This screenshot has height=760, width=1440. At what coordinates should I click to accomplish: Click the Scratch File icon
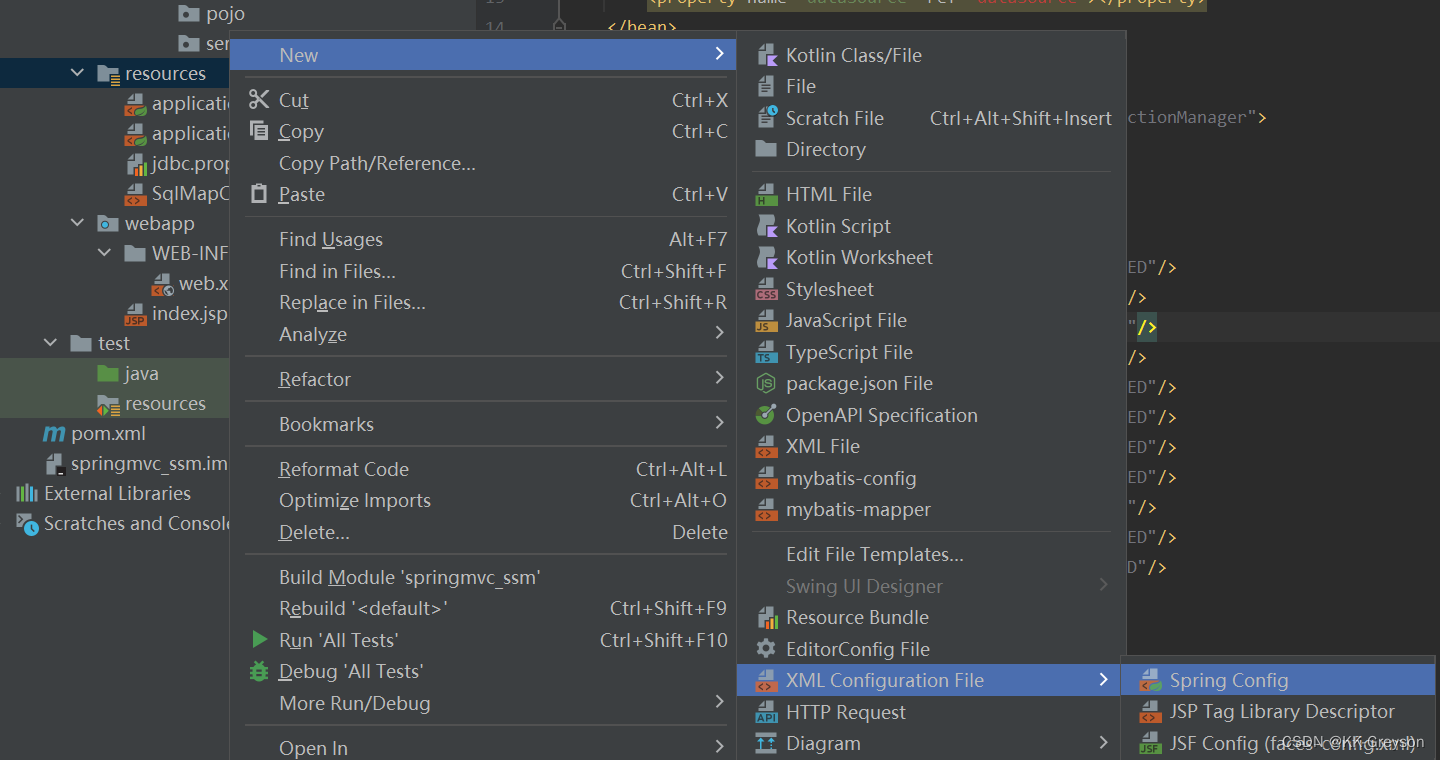click(766, 118)
